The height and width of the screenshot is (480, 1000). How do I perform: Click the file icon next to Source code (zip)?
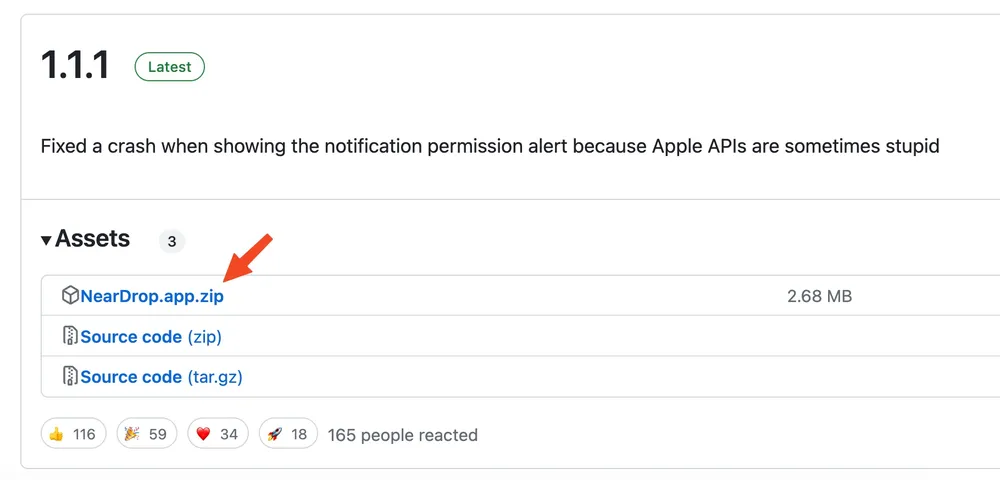click(x=70, y=336)
